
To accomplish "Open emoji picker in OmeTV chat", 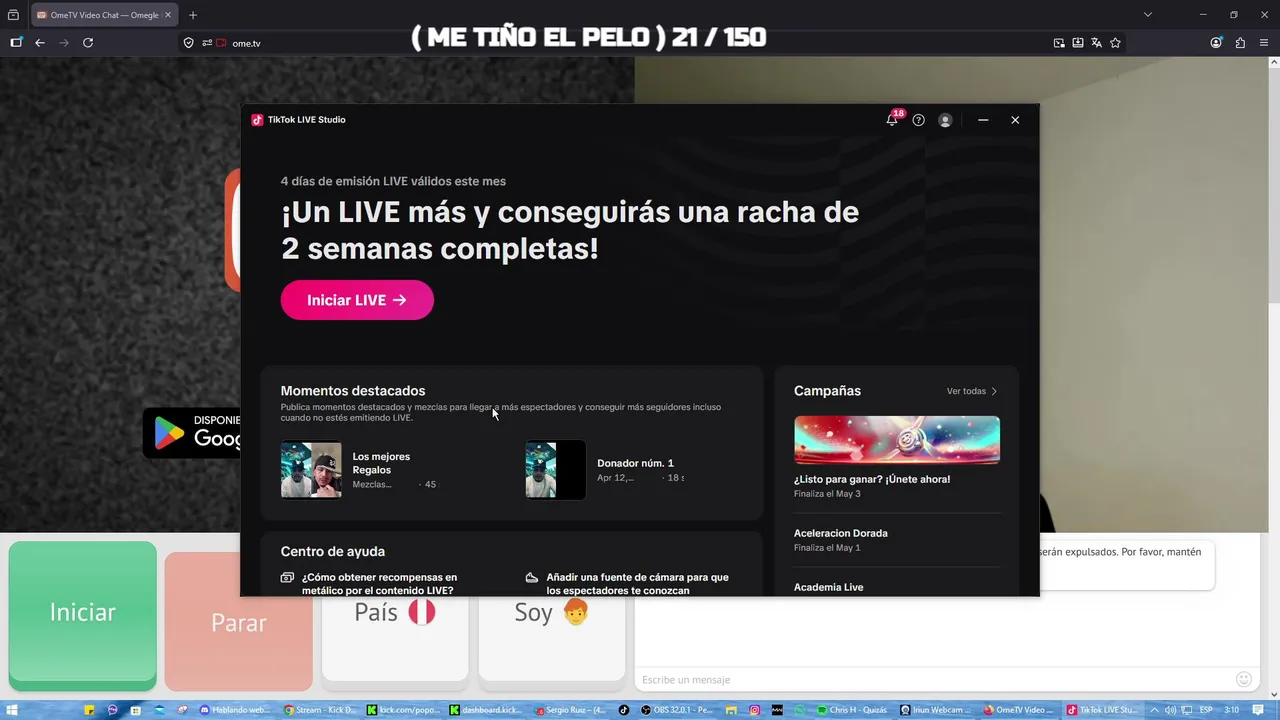I will 1244,679.
